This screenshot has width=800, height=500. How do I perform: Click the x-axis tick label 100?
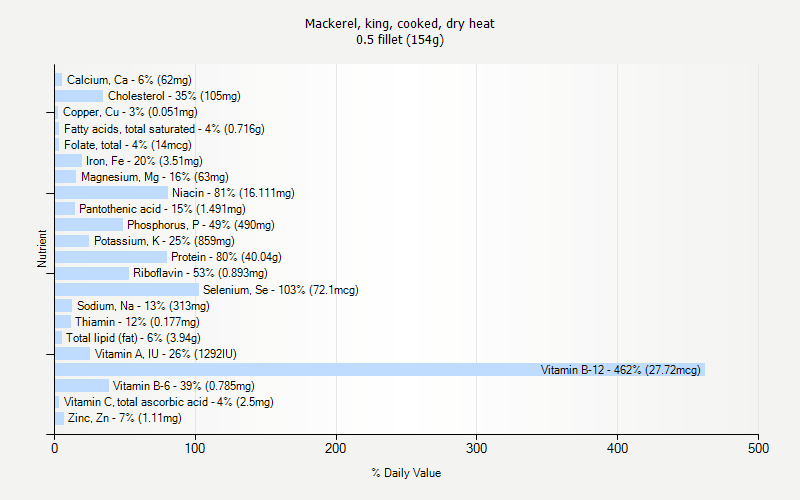point(195,448)
